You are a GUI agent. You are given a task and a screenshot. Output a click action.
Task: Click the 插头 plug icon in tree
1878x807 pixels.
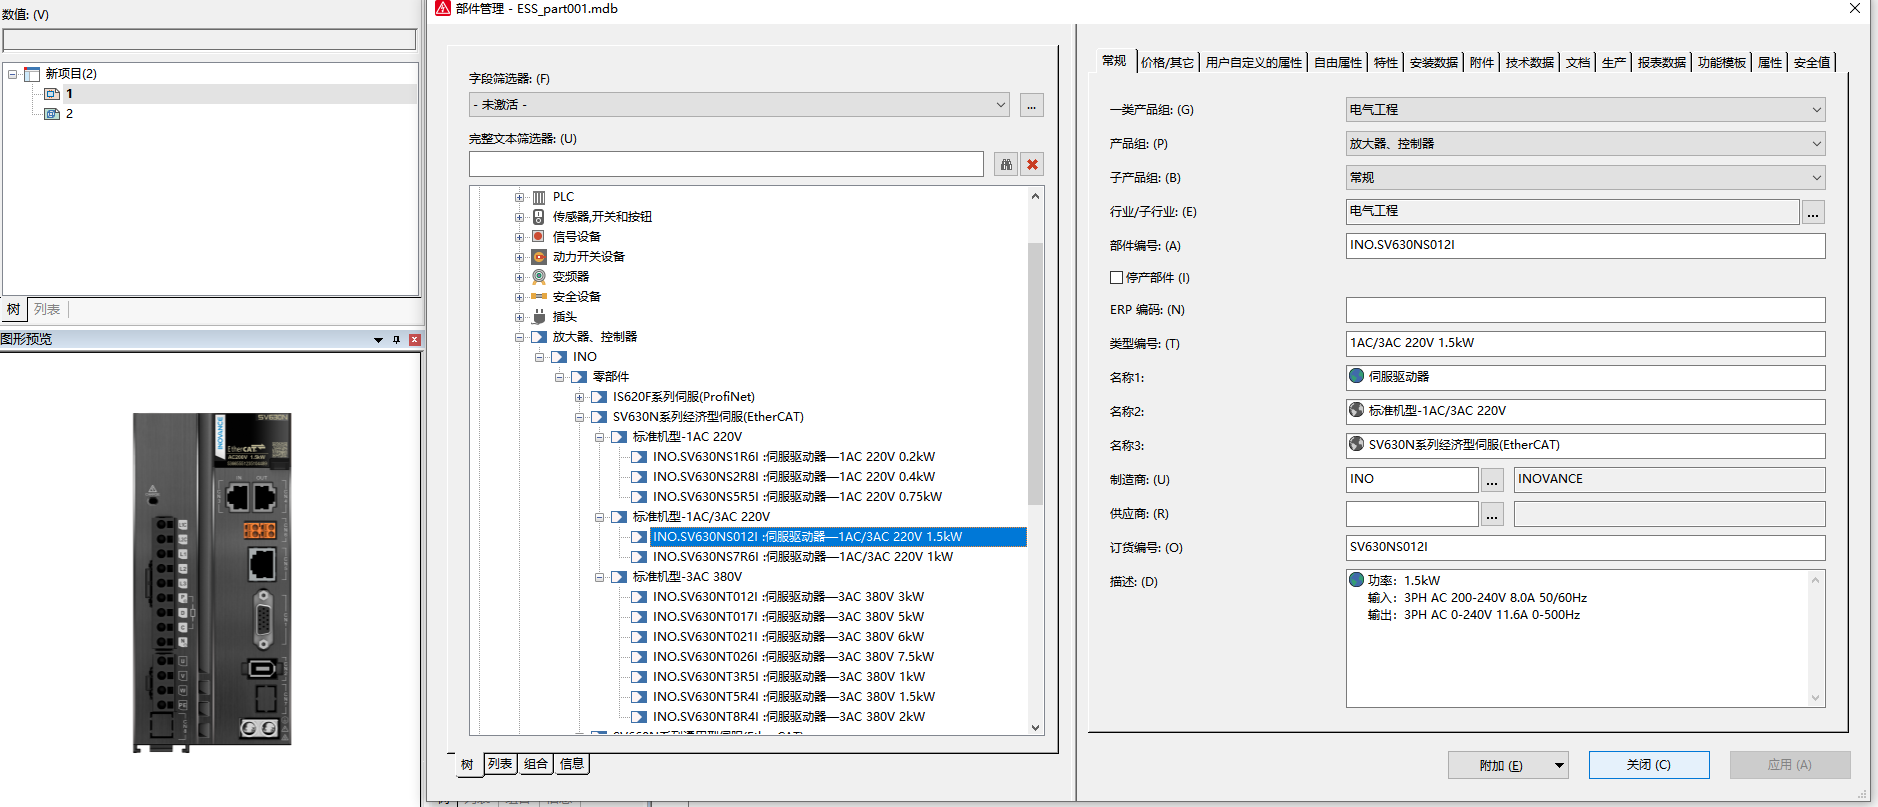point(539,317)
